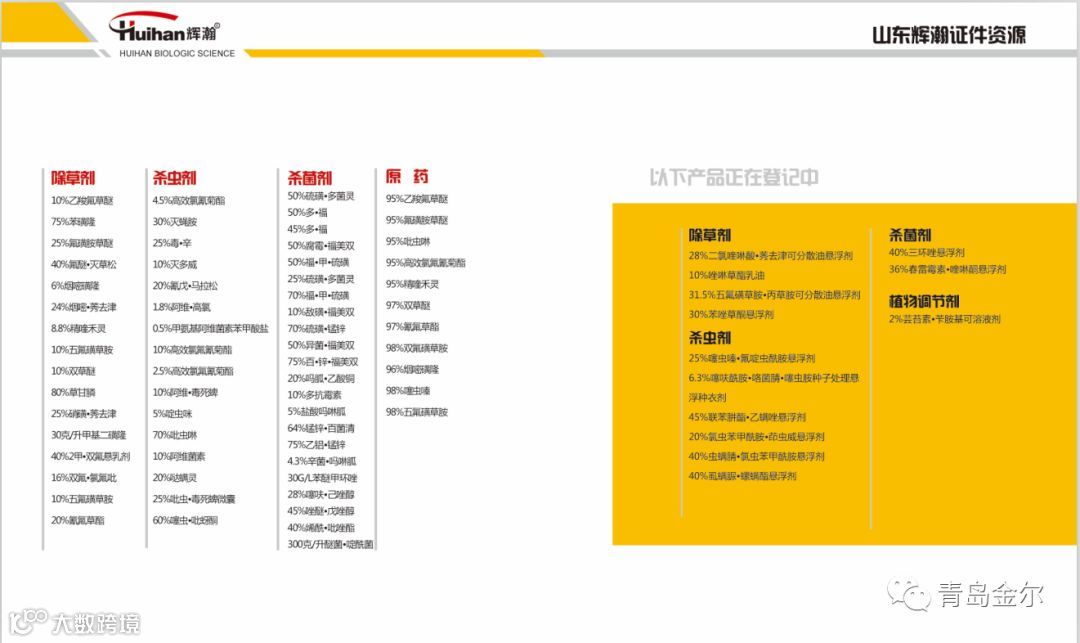Click the HUIHAN BIOLOGIC SCIENCE caption
The image size is (1080, 643).
pos(177,53)
